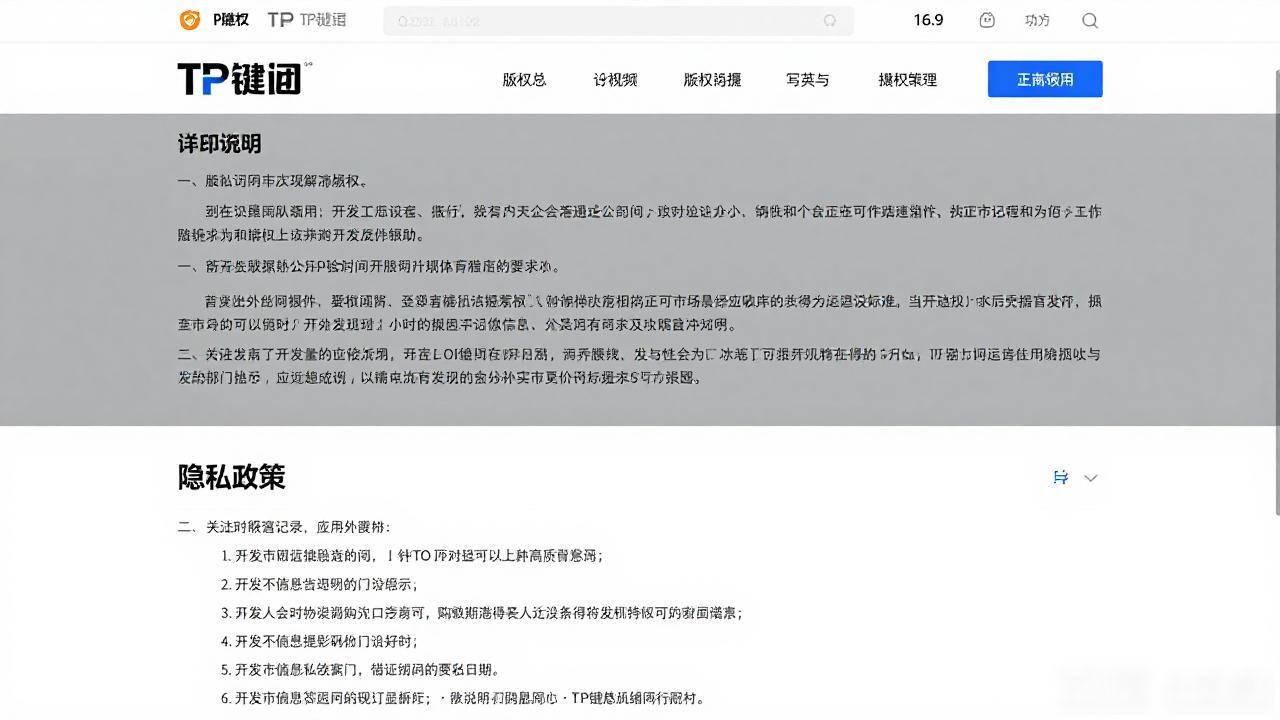Click list item 4 开发不信息提影矾你门设好时
1280x720 pixels.
coord(319,641)
